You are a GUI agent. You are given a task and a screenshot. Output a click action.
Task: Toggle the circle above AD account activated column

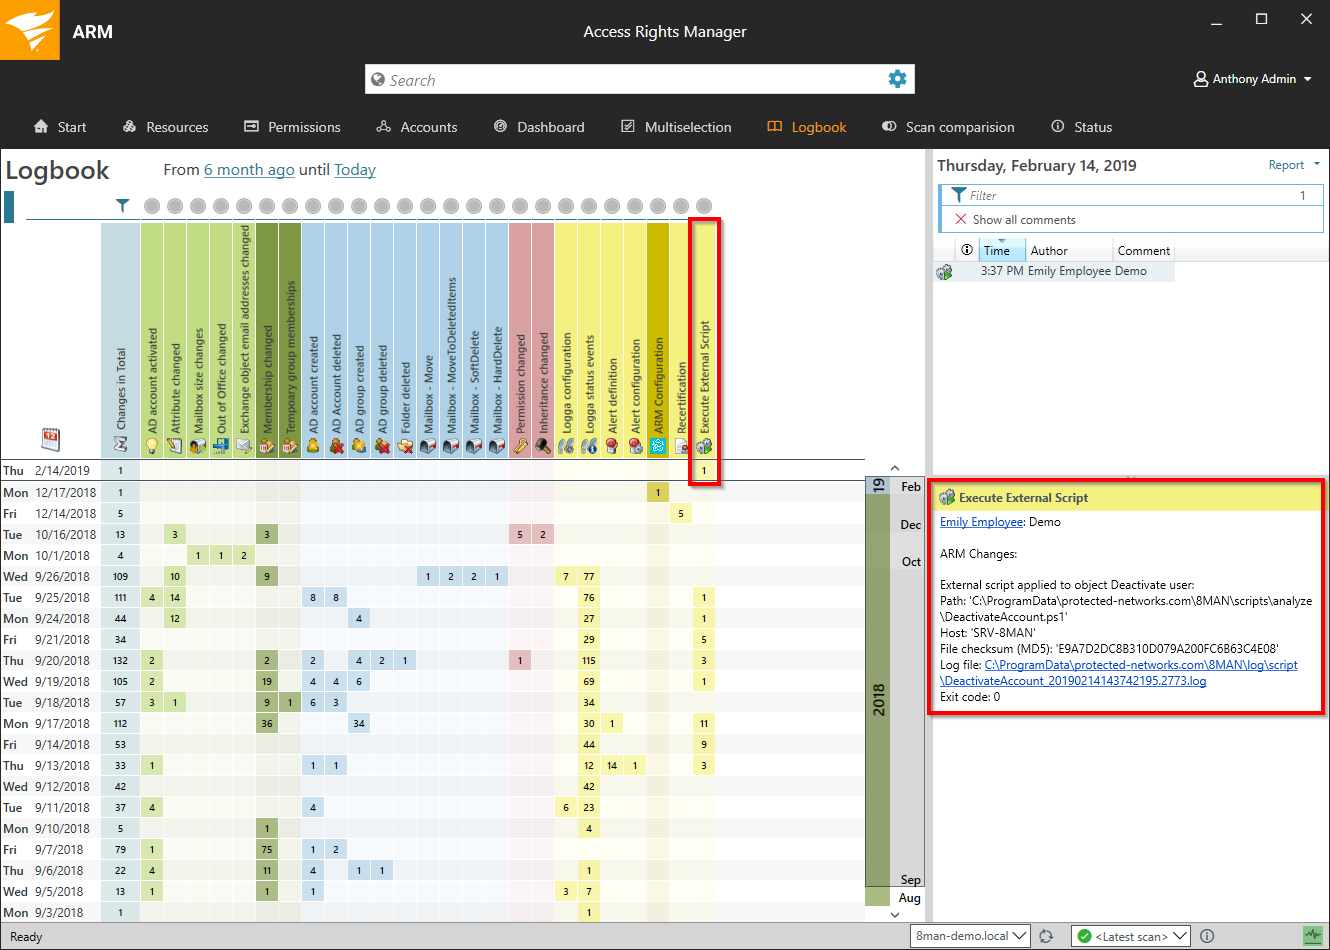[152, 206]
